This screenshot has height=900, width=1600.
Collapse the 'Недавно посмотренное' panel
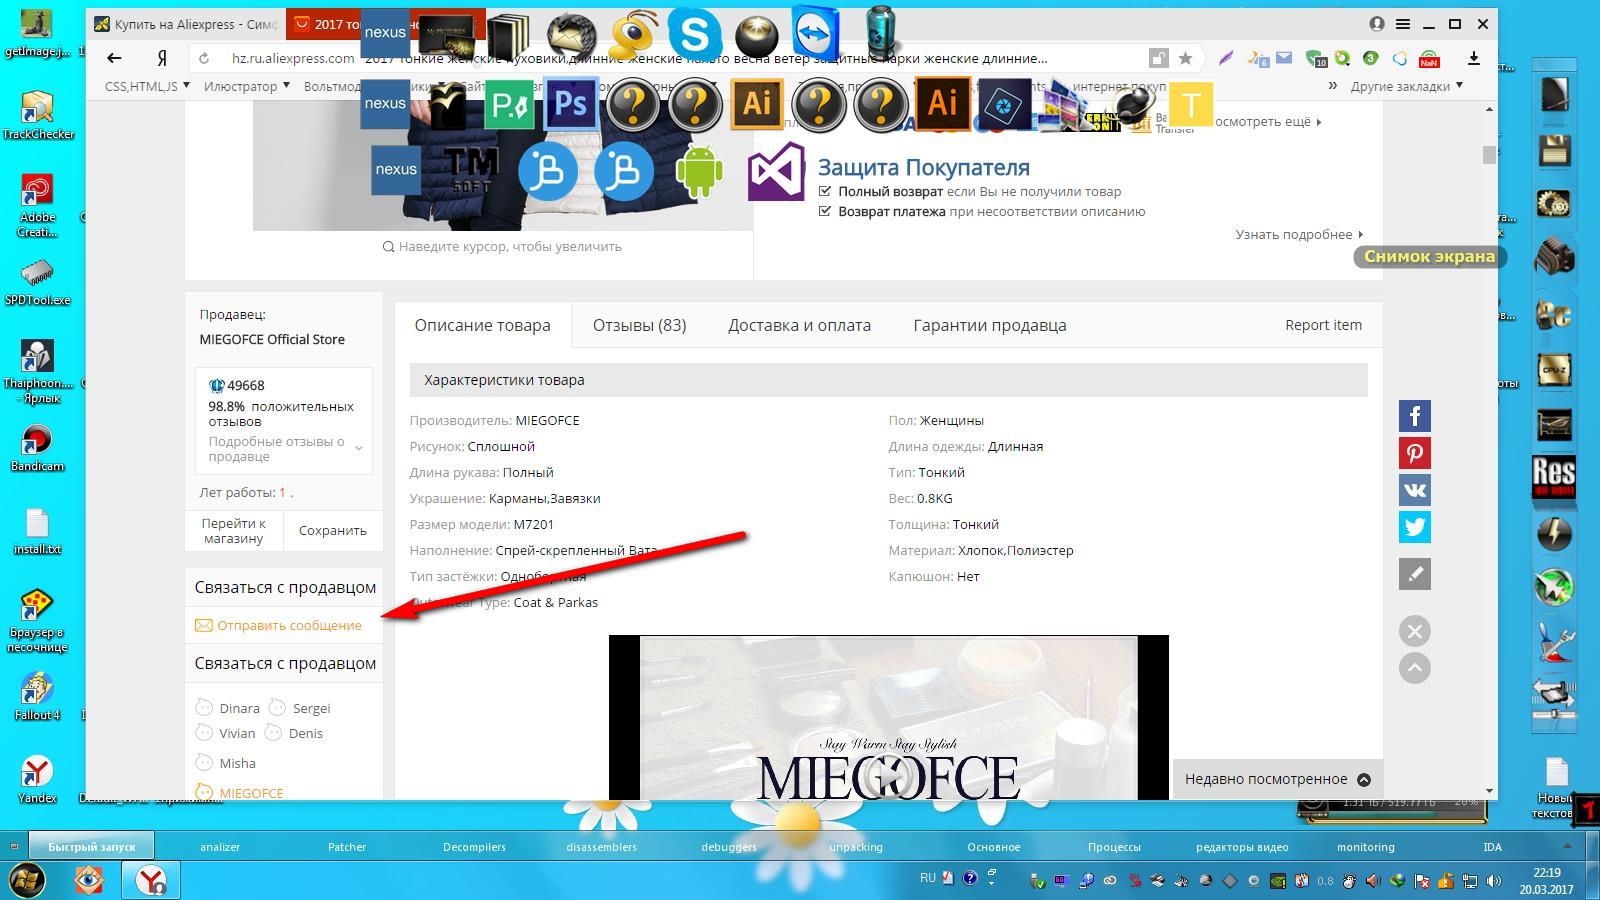point(1363,779)
